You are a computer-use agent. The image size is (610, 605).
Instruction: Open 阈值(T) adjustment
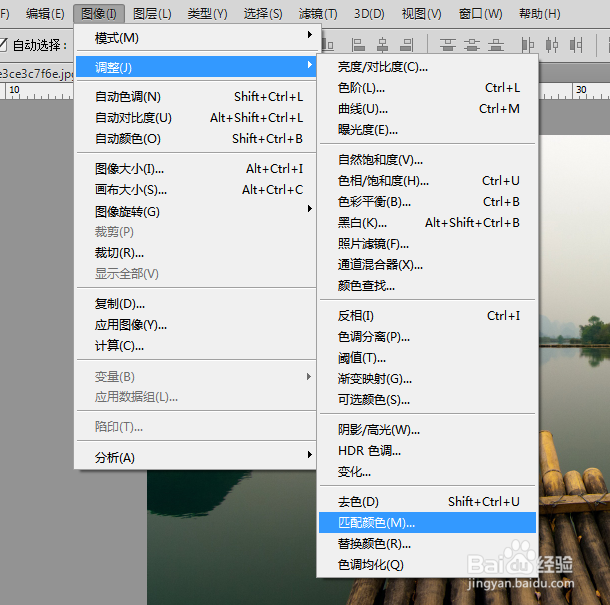click(x=427, y=358)
